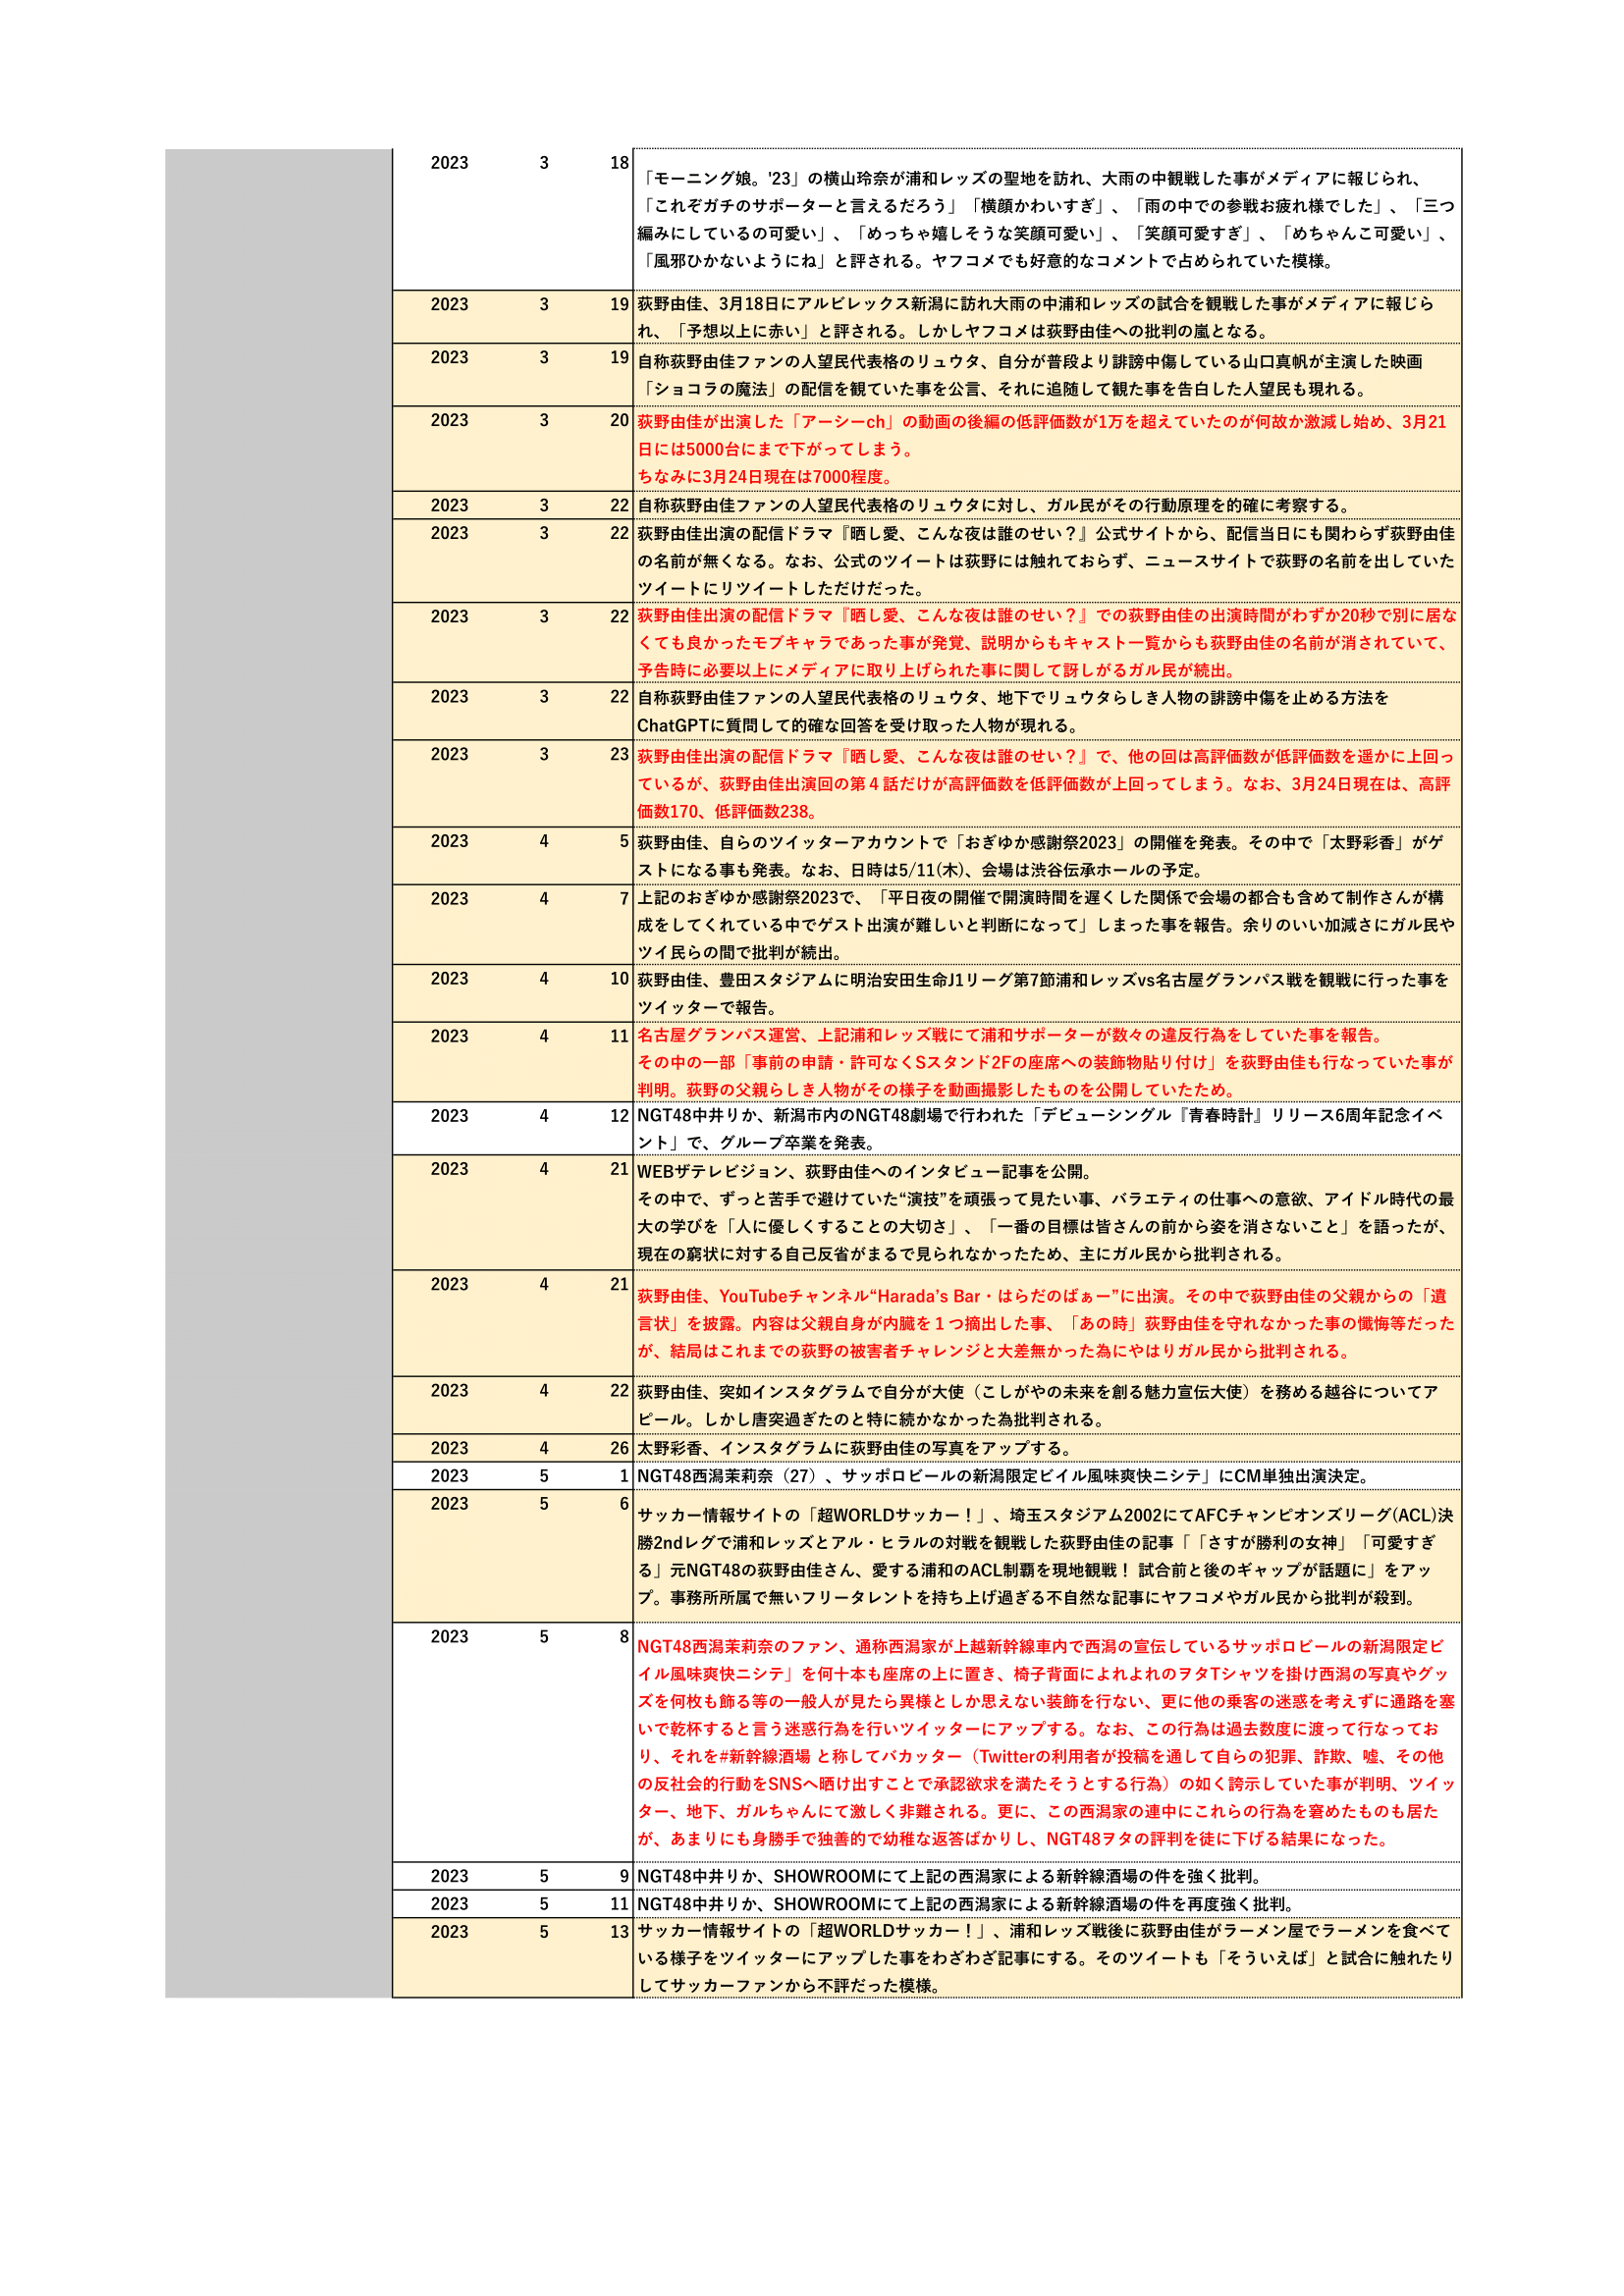The width and height of the screenshot is (1624, 2296).
Task: Select the entry about 越谷 こしがやの未来を創る魅力宣伝大使
Action: pyautogui.click(x=1047, y=1405)
